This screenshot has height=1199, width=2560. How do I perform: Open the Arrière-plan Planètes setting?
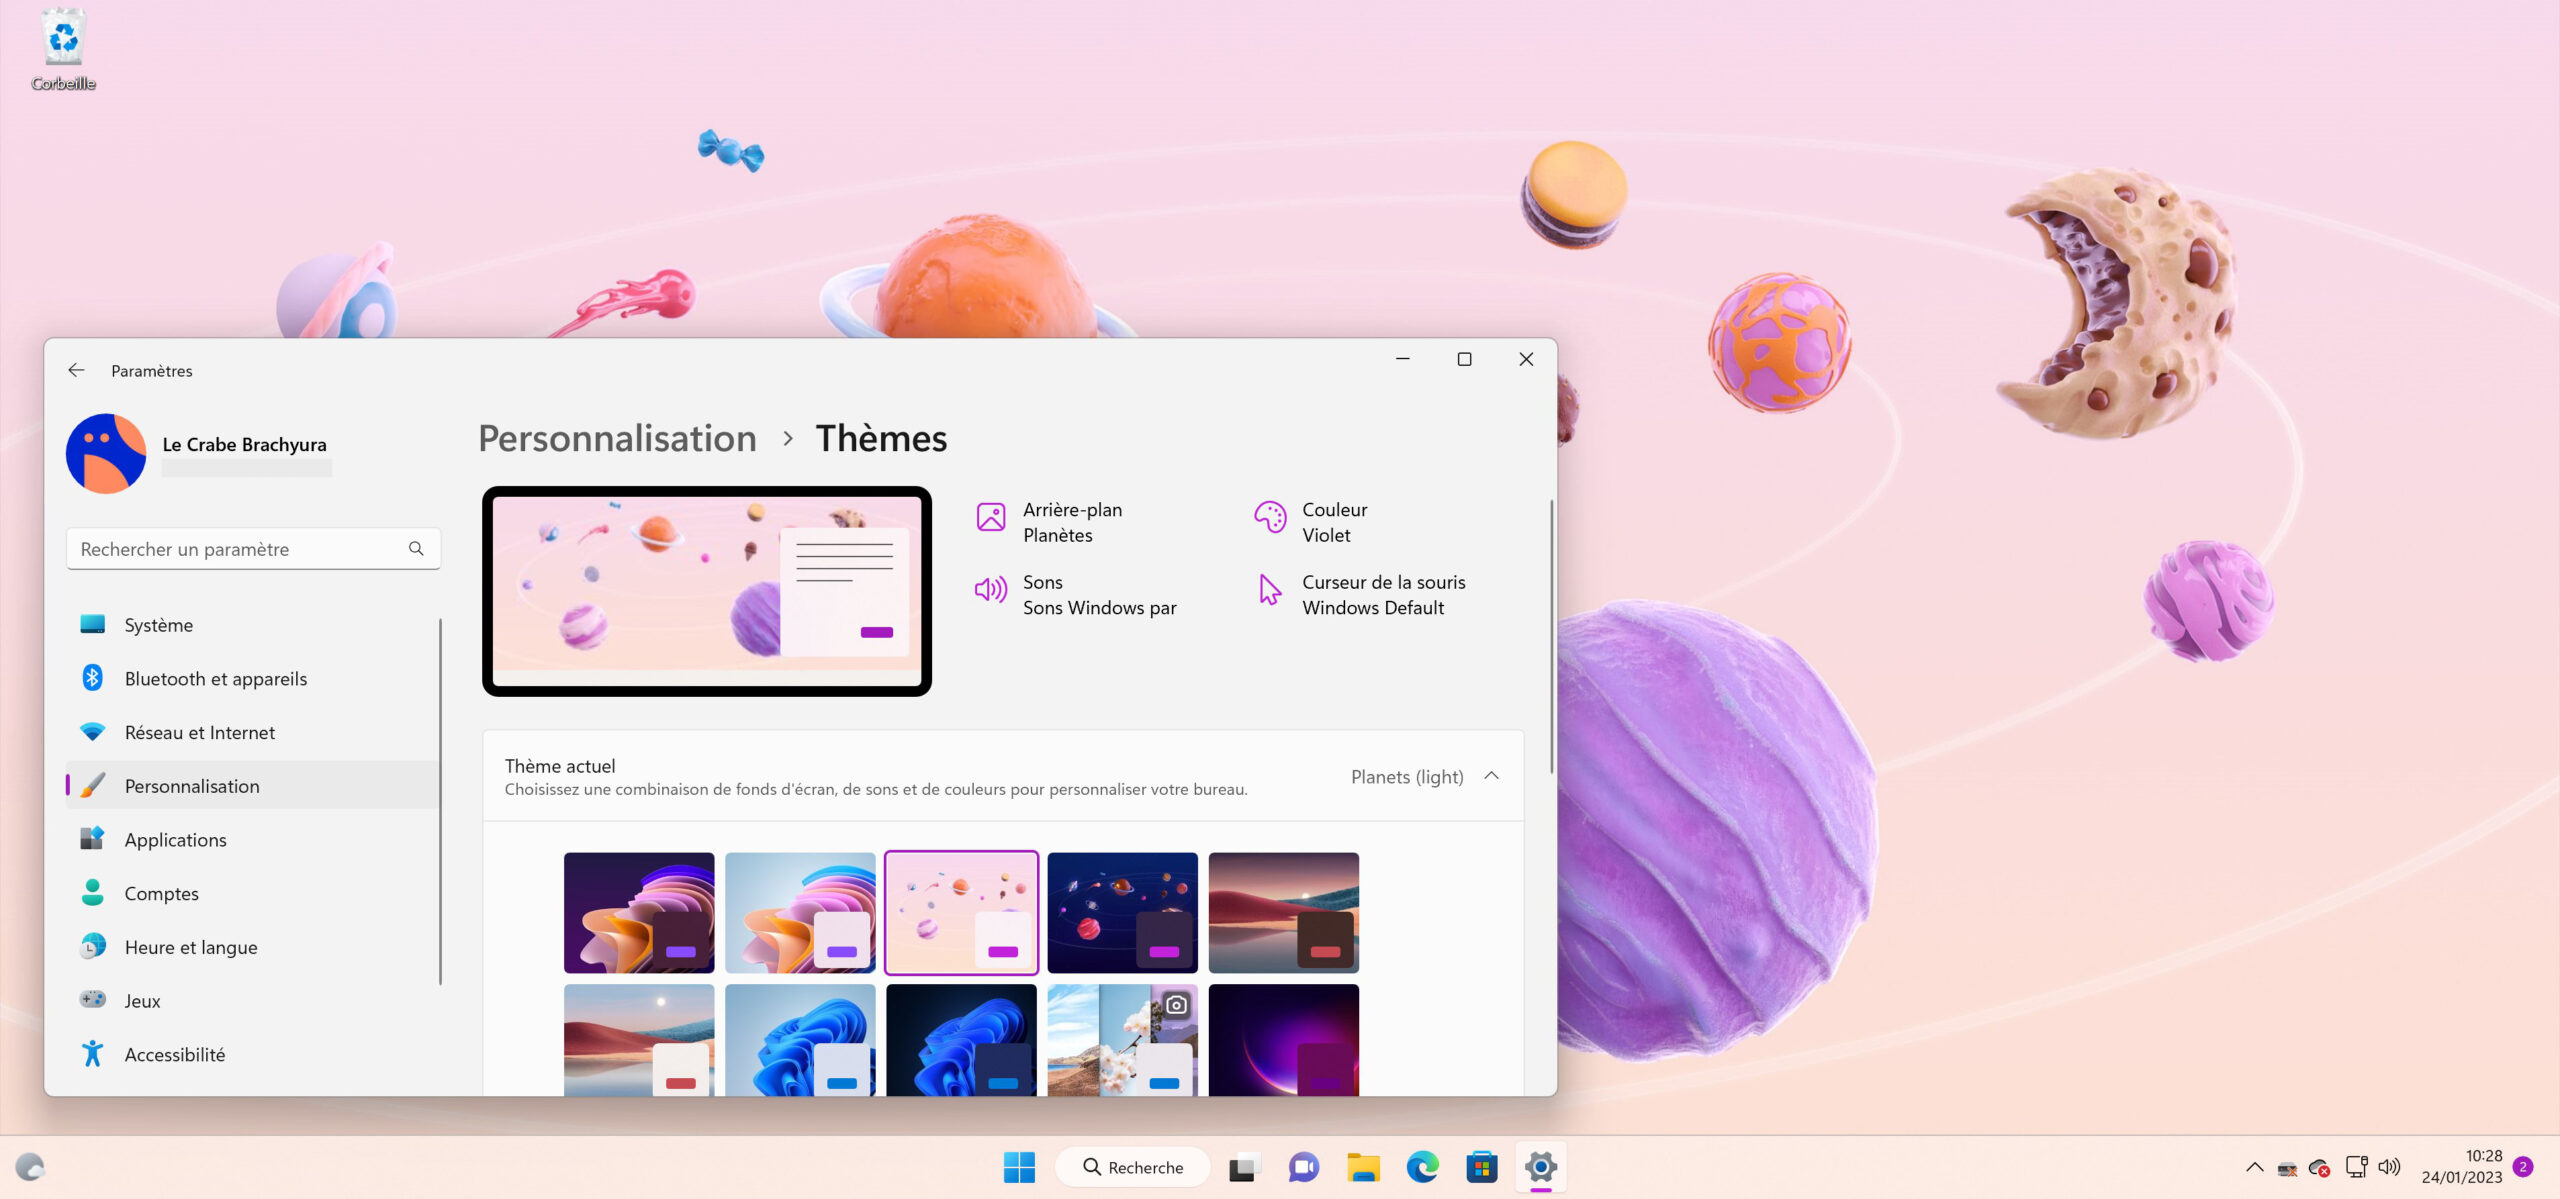click(1049, 522)
